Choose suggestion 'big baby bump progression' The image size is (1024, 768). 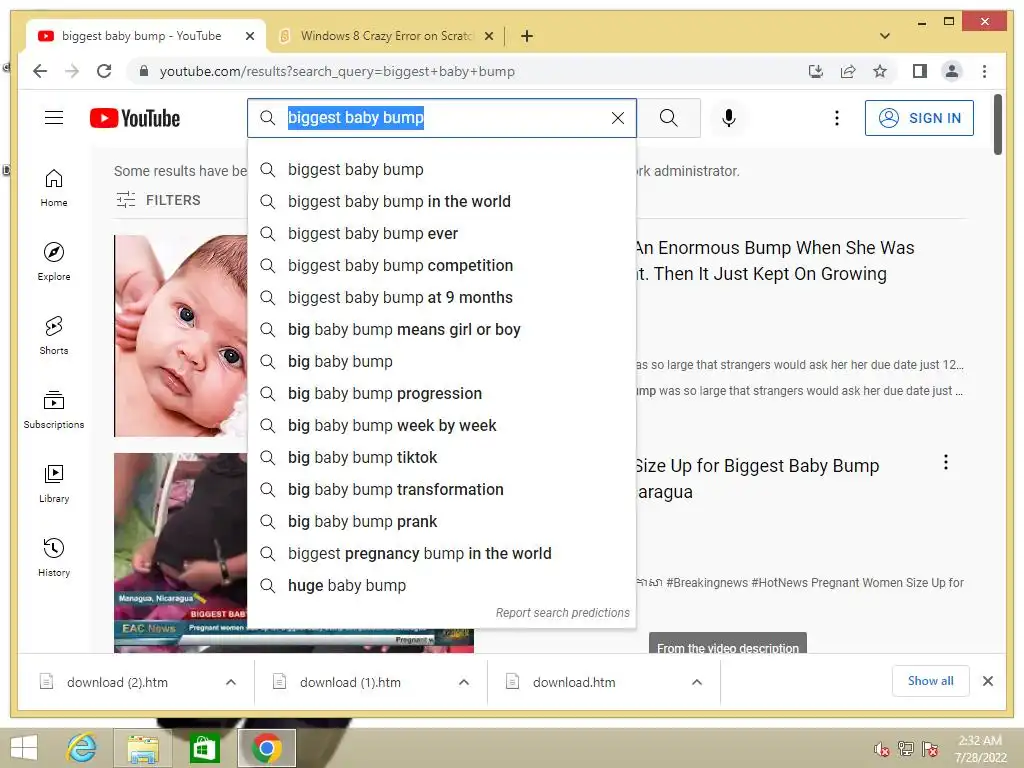click(x=441, y=393)
